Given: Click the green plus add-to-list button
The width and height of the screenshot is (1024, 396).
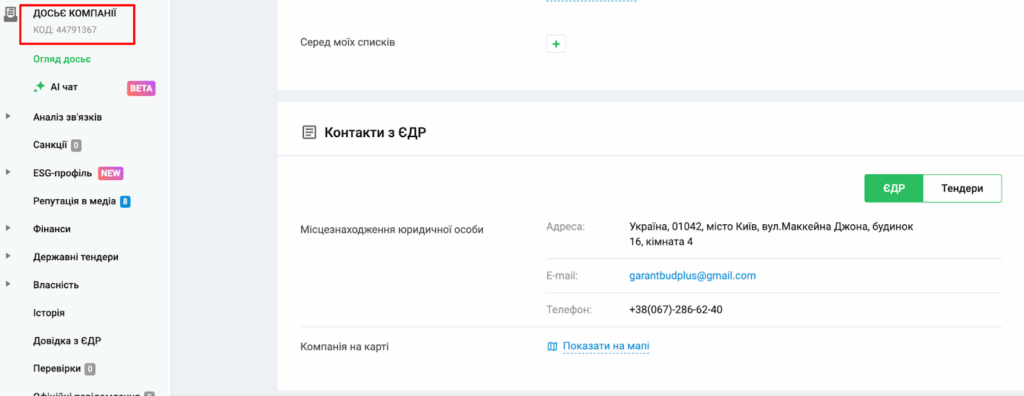Looking at the screenshot, I should [x=556, y=44].
